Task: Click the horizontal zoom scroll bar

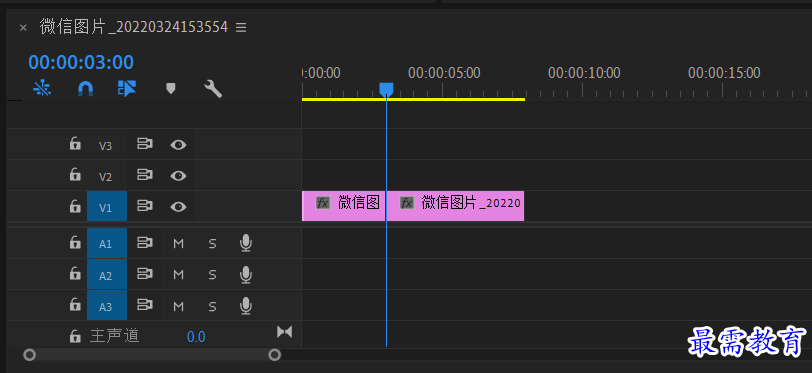Action: click(152, 355)
